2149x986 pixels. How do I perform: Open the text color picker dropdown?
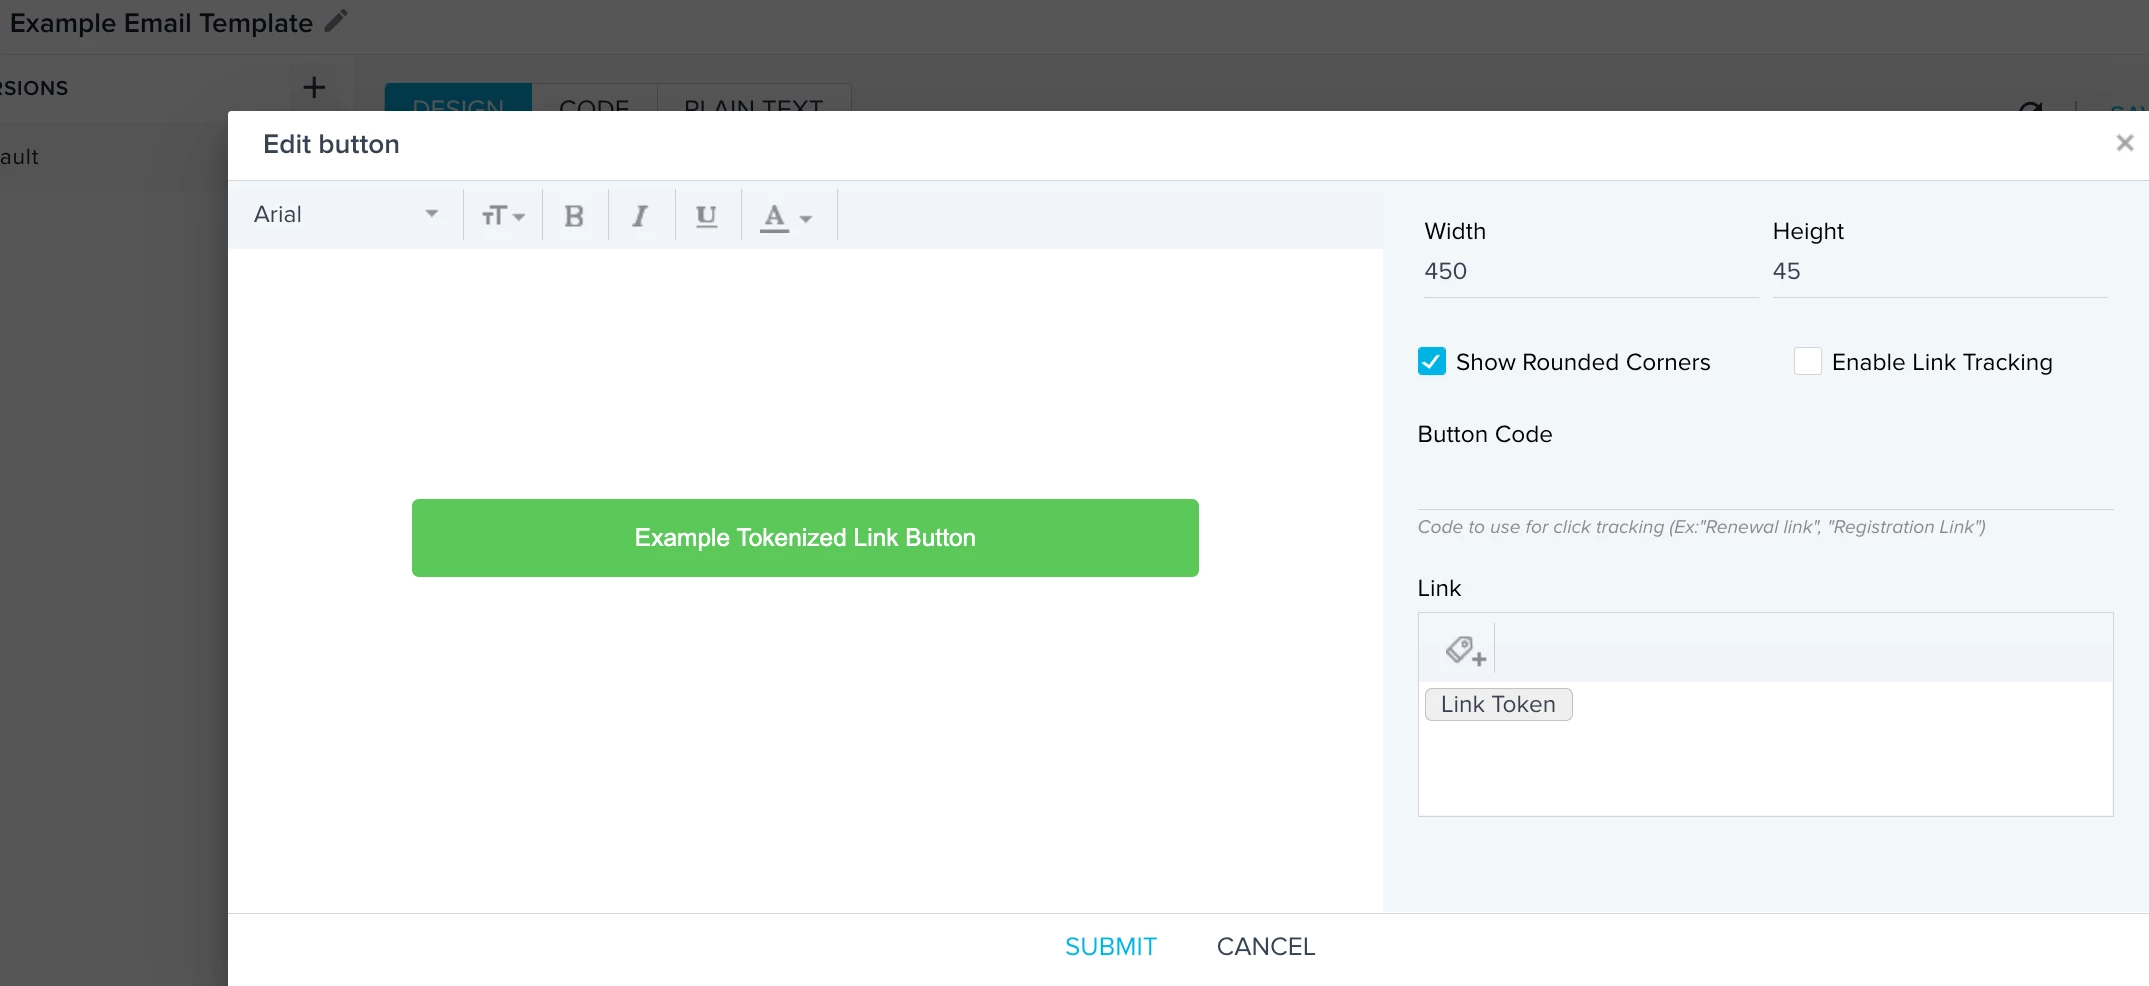tap(787, 216)
